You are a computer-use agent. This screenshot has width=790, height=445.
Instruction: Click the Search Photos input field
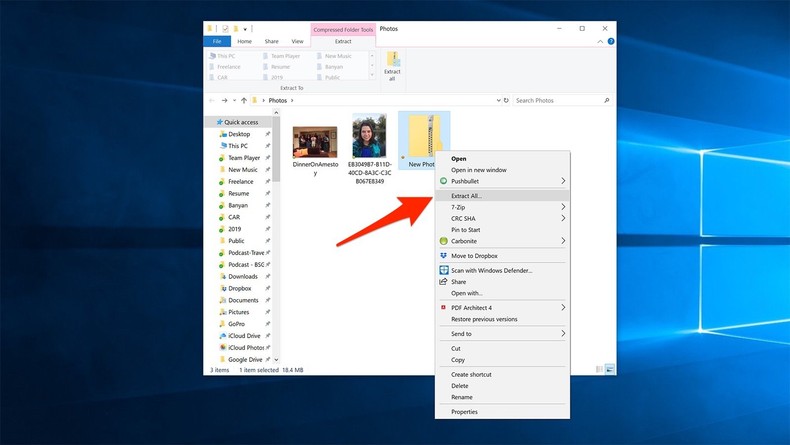click(556, 101)
